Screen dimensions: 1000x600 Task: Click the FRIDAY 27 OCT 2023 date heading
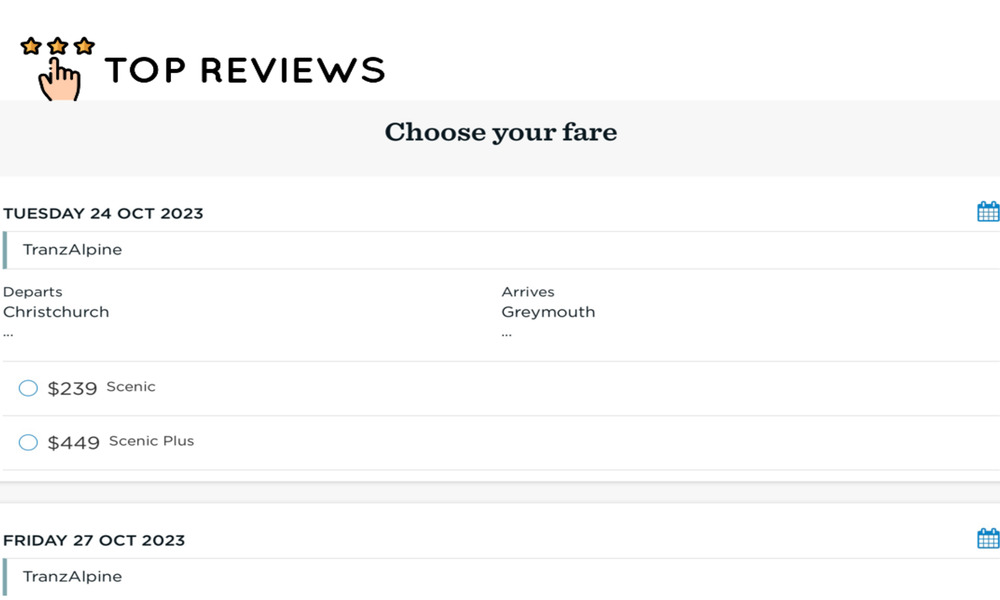[94, 541]
